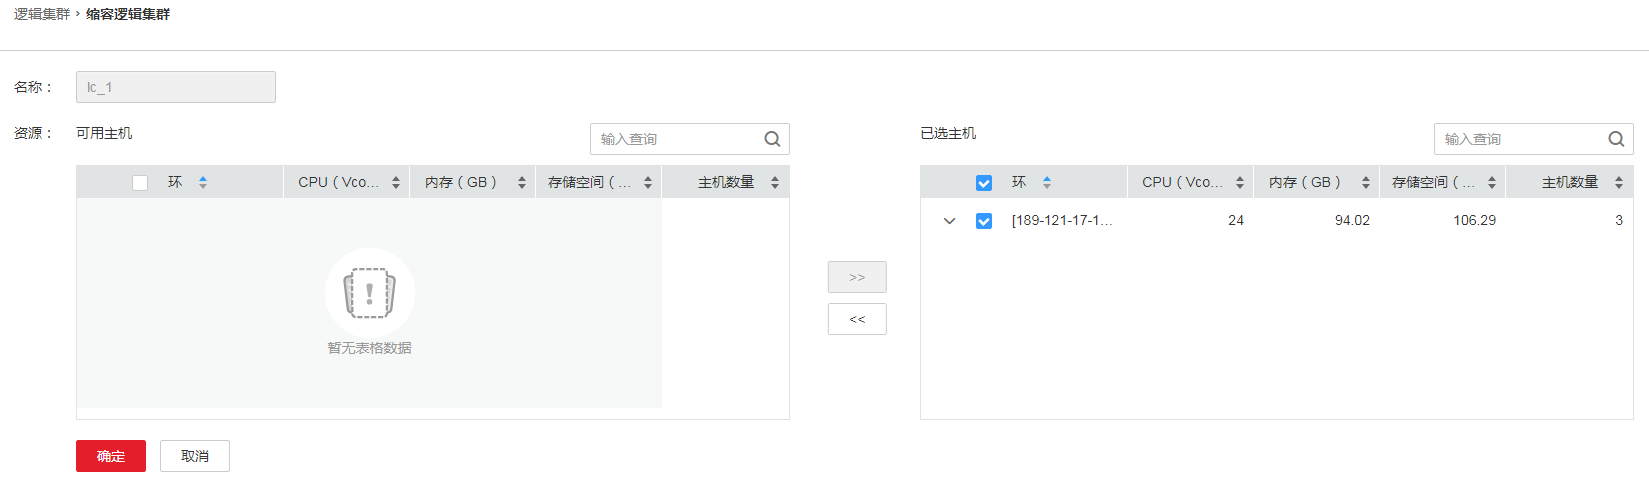
Task: Click search icon in available hosts search box
Action: [x=772, y=139]
